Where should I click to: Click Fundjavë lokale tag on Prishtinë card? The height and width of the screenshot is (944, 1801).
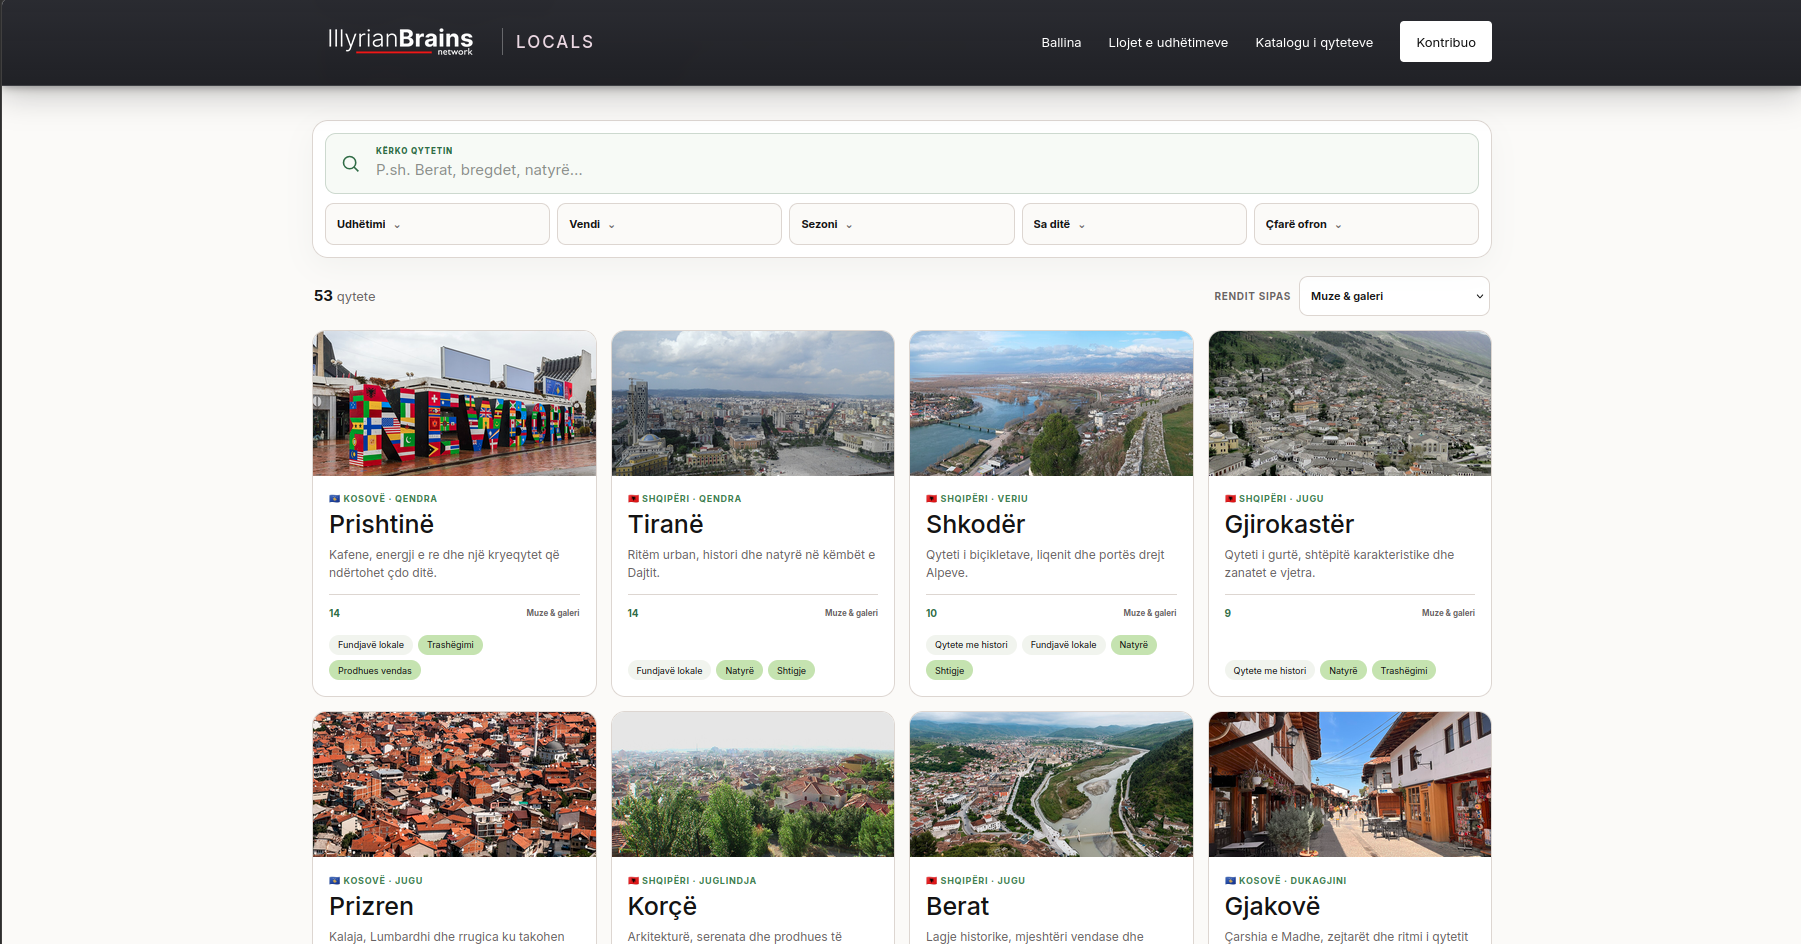(371, 645)
